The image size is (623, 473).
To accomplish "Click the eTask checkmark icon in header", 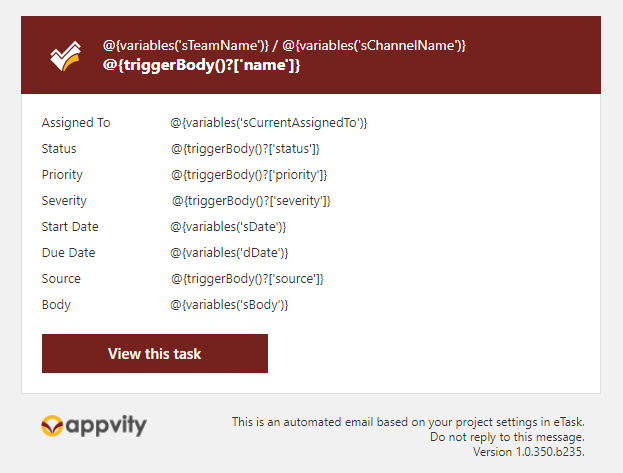I will (66, 56).
